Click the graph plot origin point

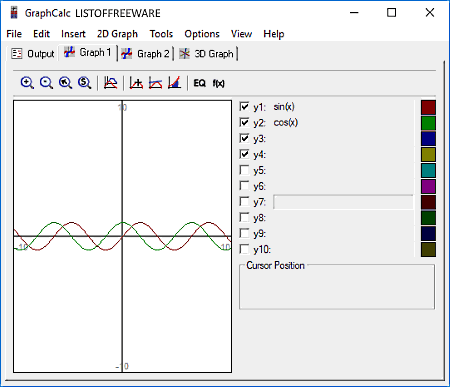coord(122,236)
